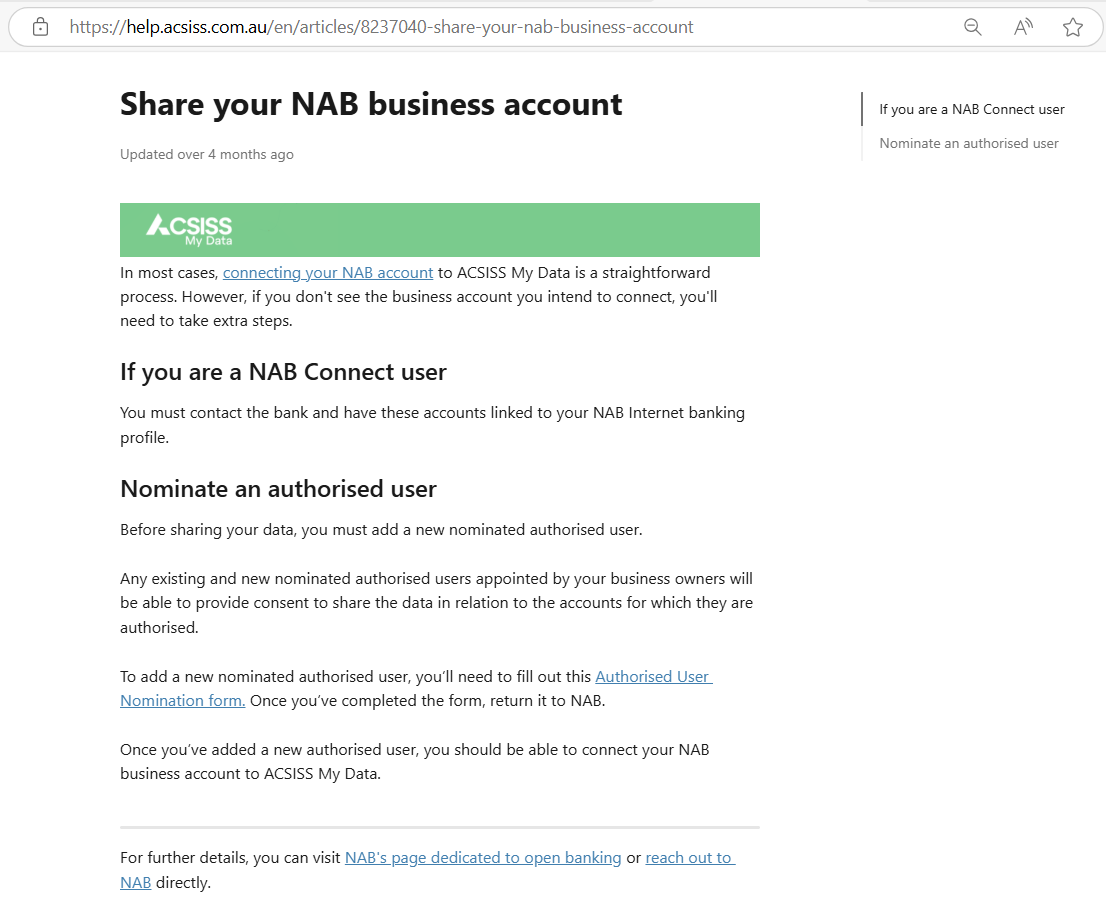
Task: Click the sentence starting "Before sharing your data"
Action: click(381, 529)
